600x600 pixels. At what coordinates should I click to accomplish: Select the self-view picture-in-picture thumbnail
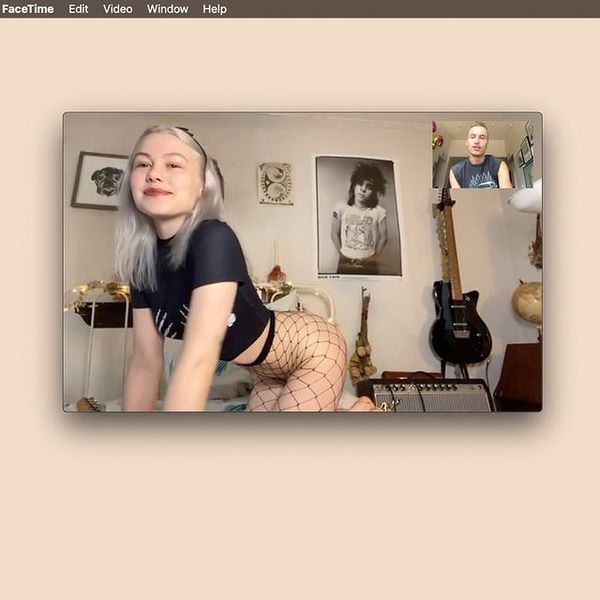[483, 155]
